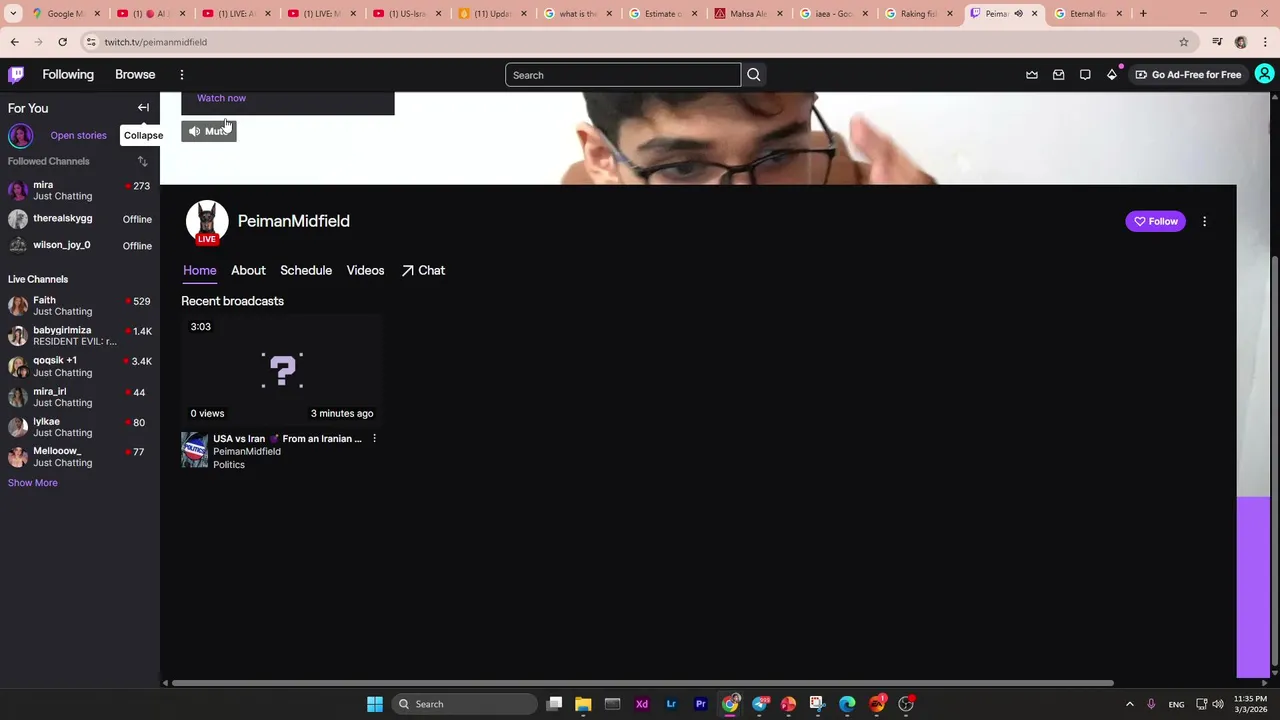
Task: Open stories via the Open stories link
Action: [78, 135]
